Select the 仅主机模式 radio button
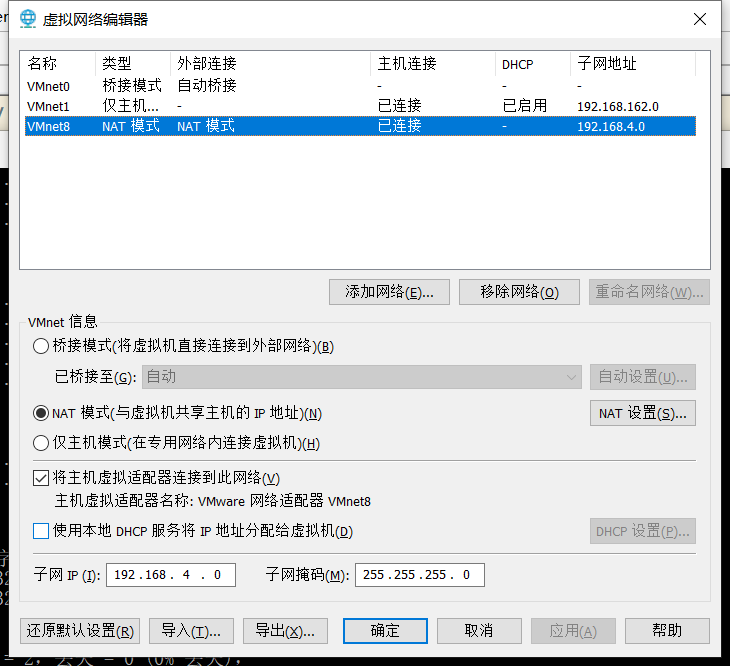This screenshot has height=666, width=730. coord(41,443)
